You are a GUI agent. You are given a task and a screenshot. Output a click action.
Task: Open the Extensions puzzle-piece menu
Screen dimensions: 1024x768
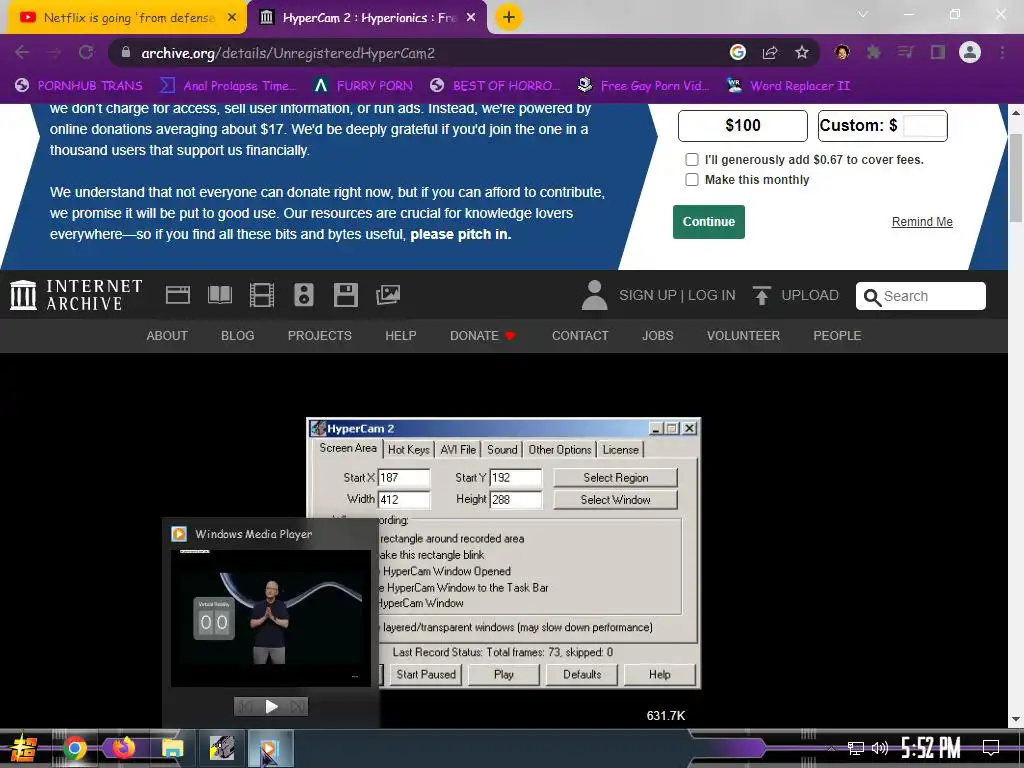[873, 52]
